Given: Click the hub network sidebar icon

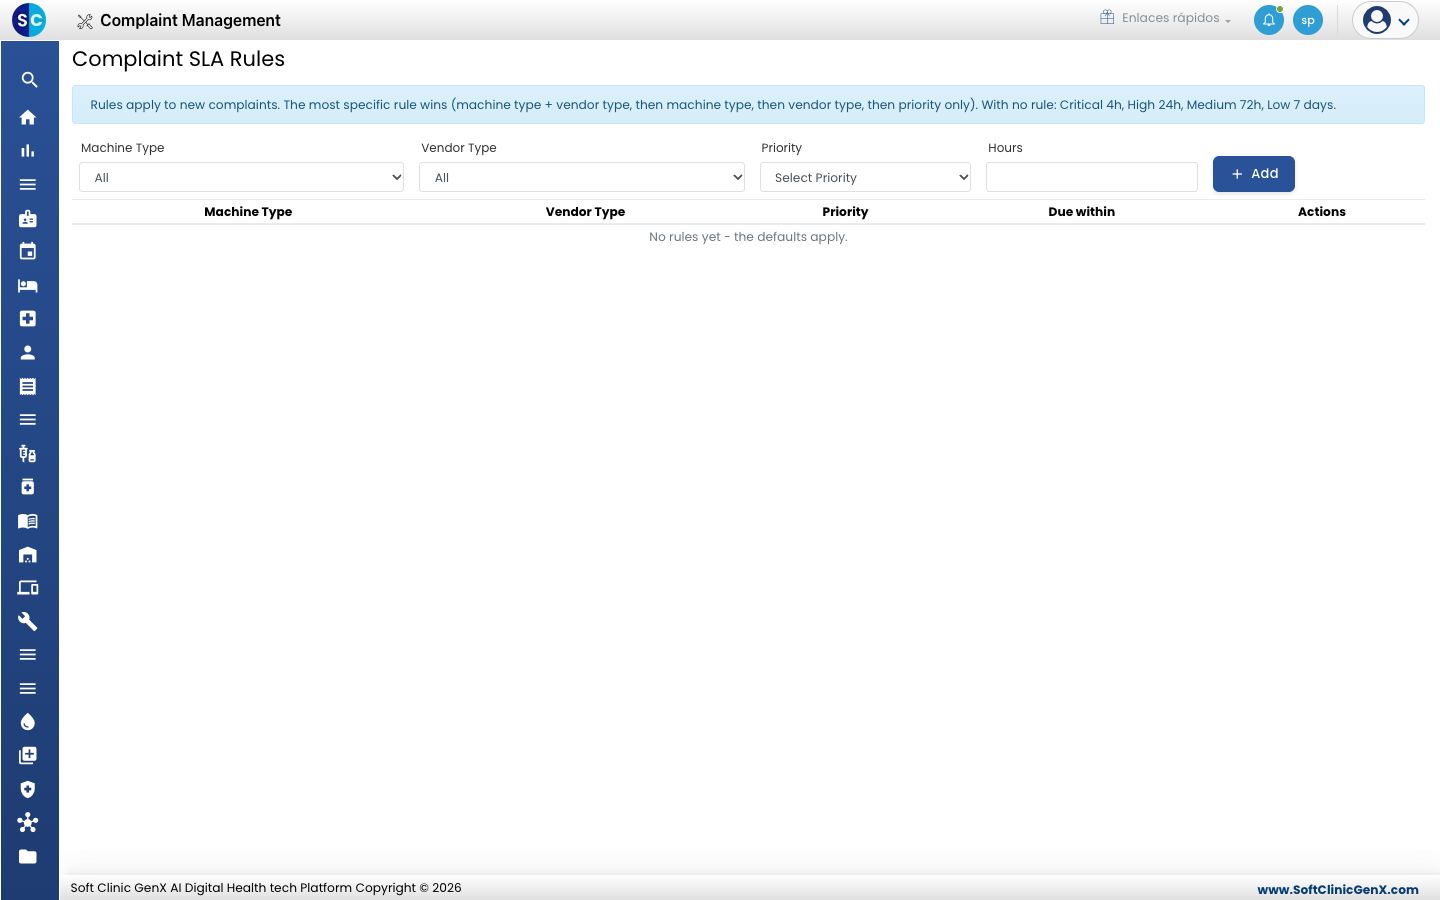Looking at the screenshot, I should pyautogui.click(x=28, y=823).
